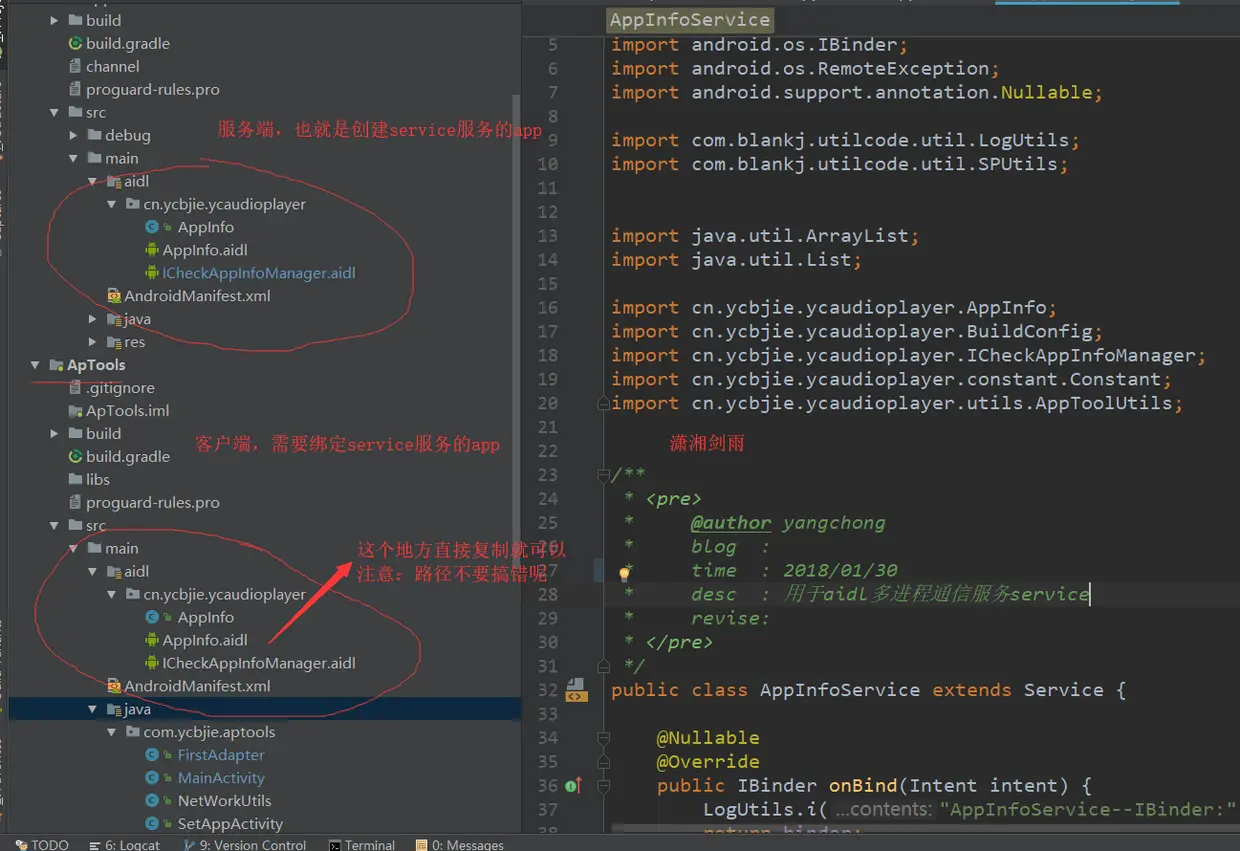Viewport: 1240px width, 851px height.
Task: Click line number 16 in the gutter
Action: click(547, 308)
